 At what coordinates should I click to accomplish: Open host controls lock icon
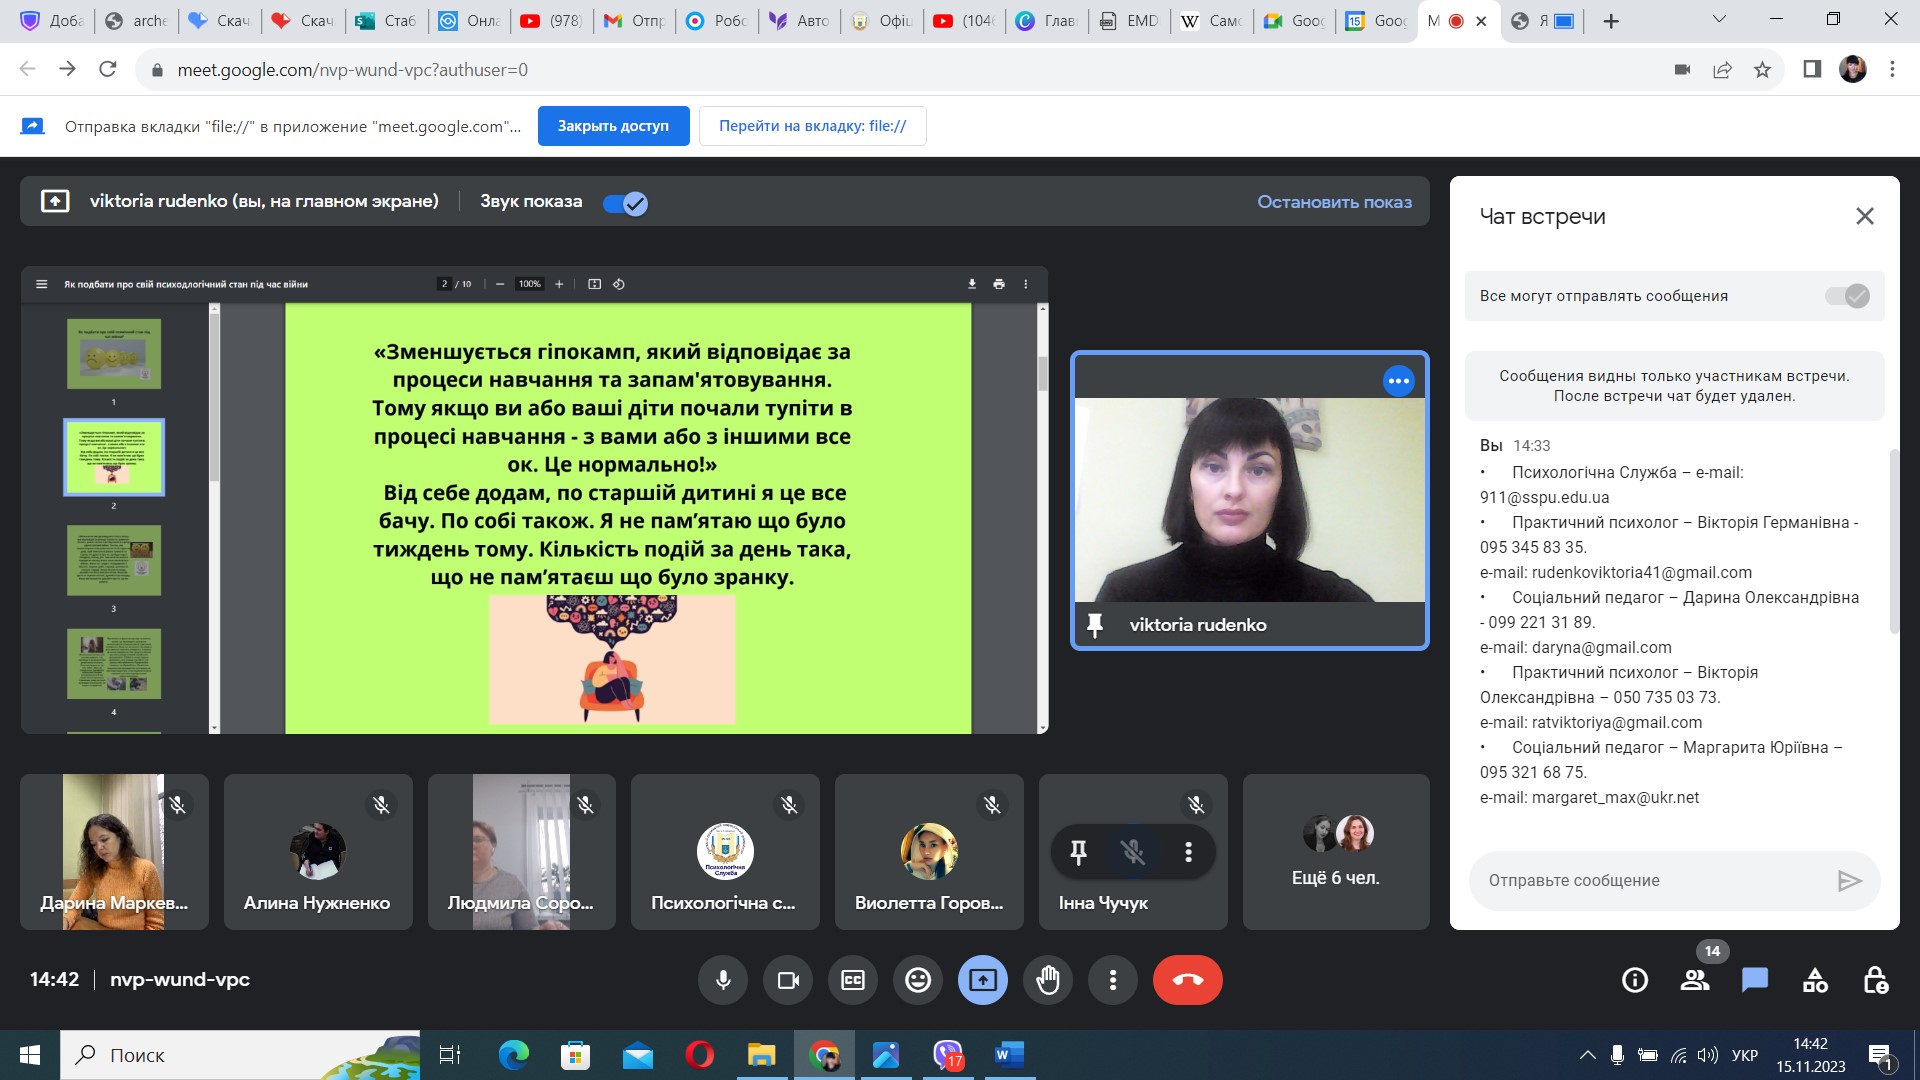(x=1875, y=980)
